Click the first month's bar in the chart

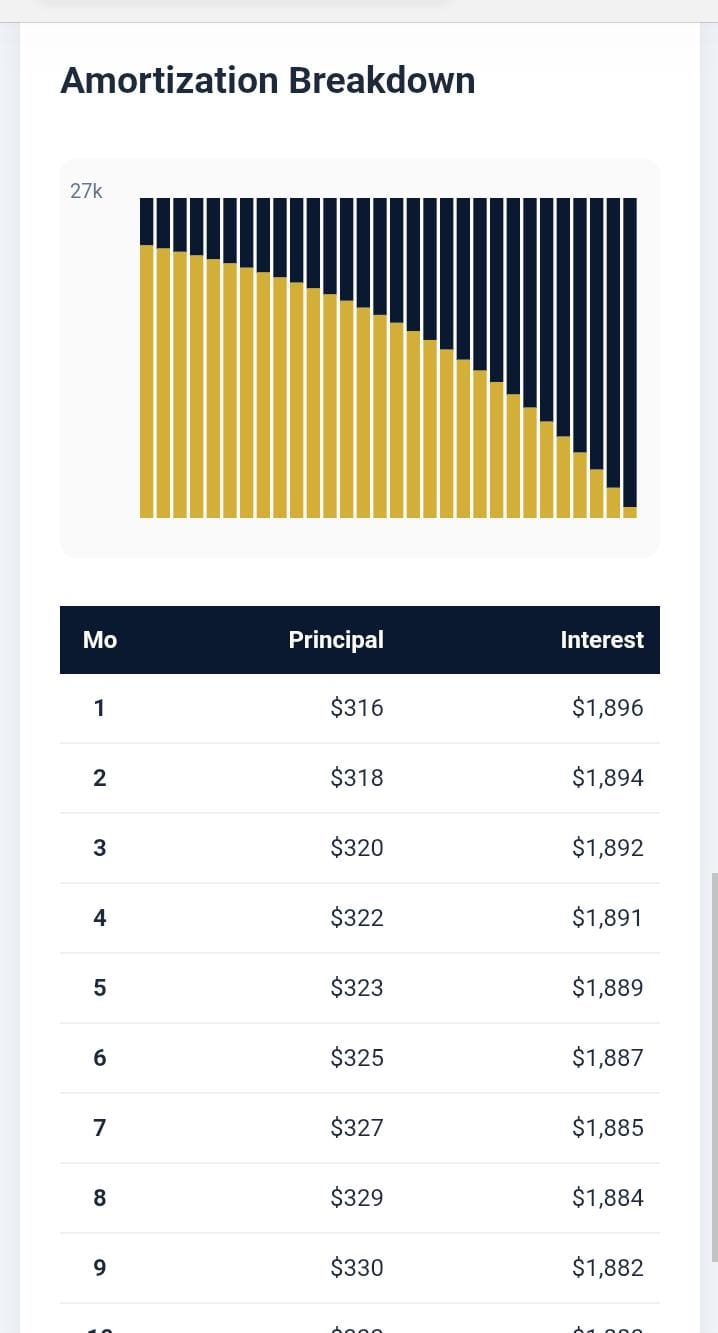pos(146,360)
